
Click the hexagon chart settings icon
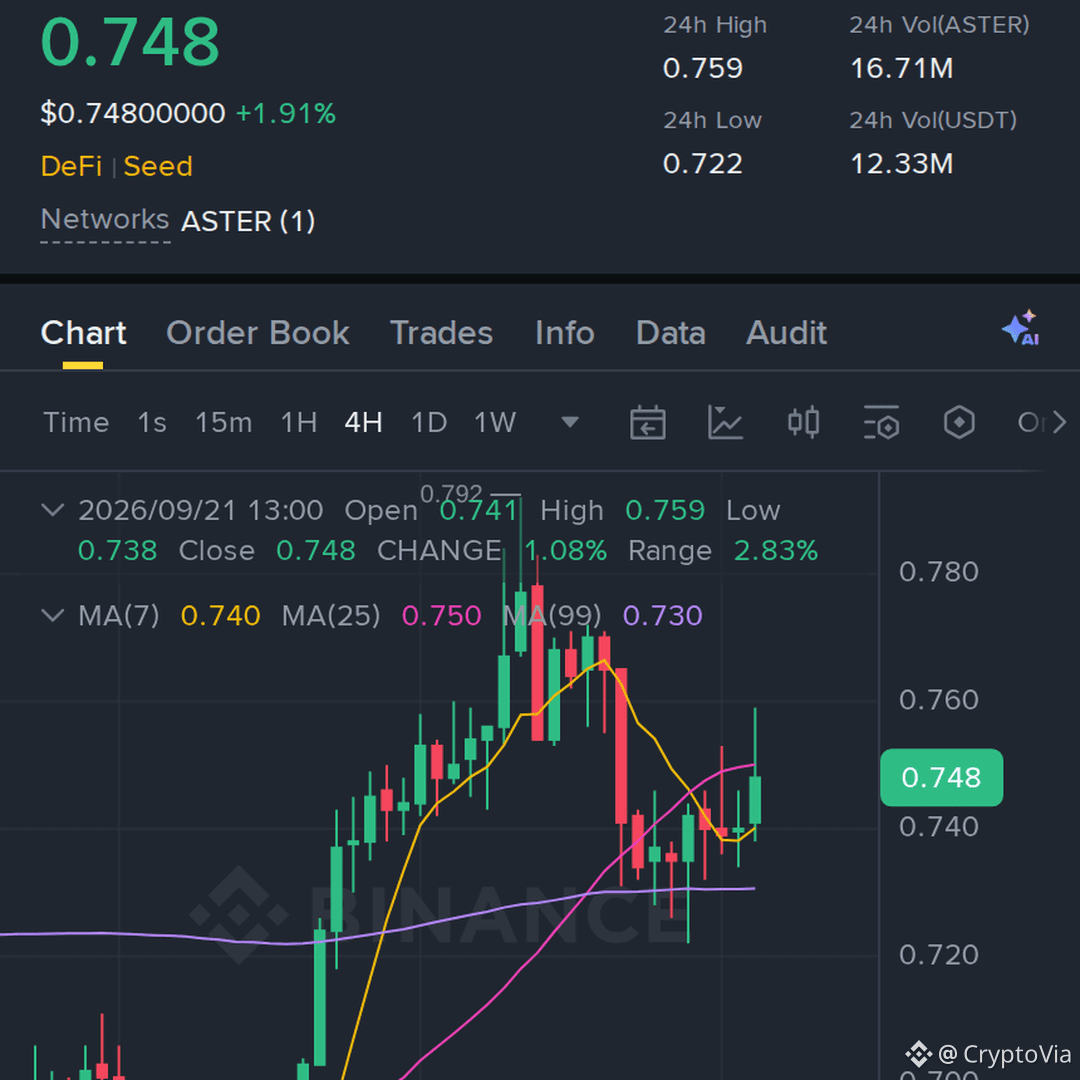click(x=959, y=422)
